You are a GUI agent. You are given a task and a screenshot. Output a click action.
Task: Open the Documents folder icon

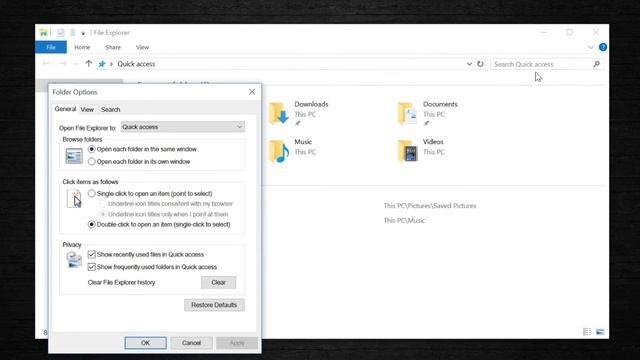tap(407, 113)
